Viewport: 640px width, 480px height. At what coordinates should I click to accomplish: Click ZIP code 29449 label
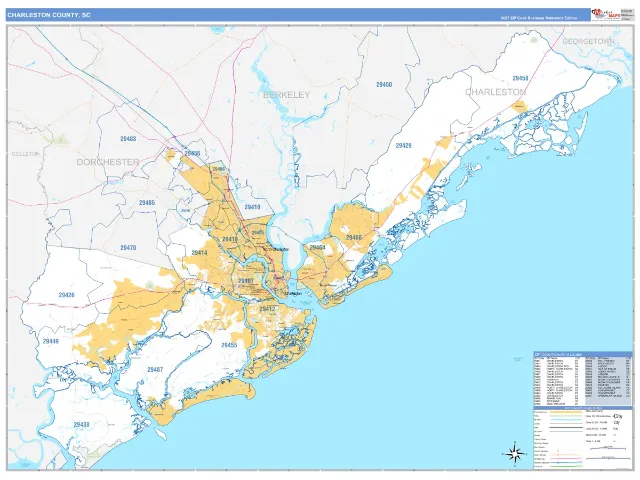click(51, 341)
